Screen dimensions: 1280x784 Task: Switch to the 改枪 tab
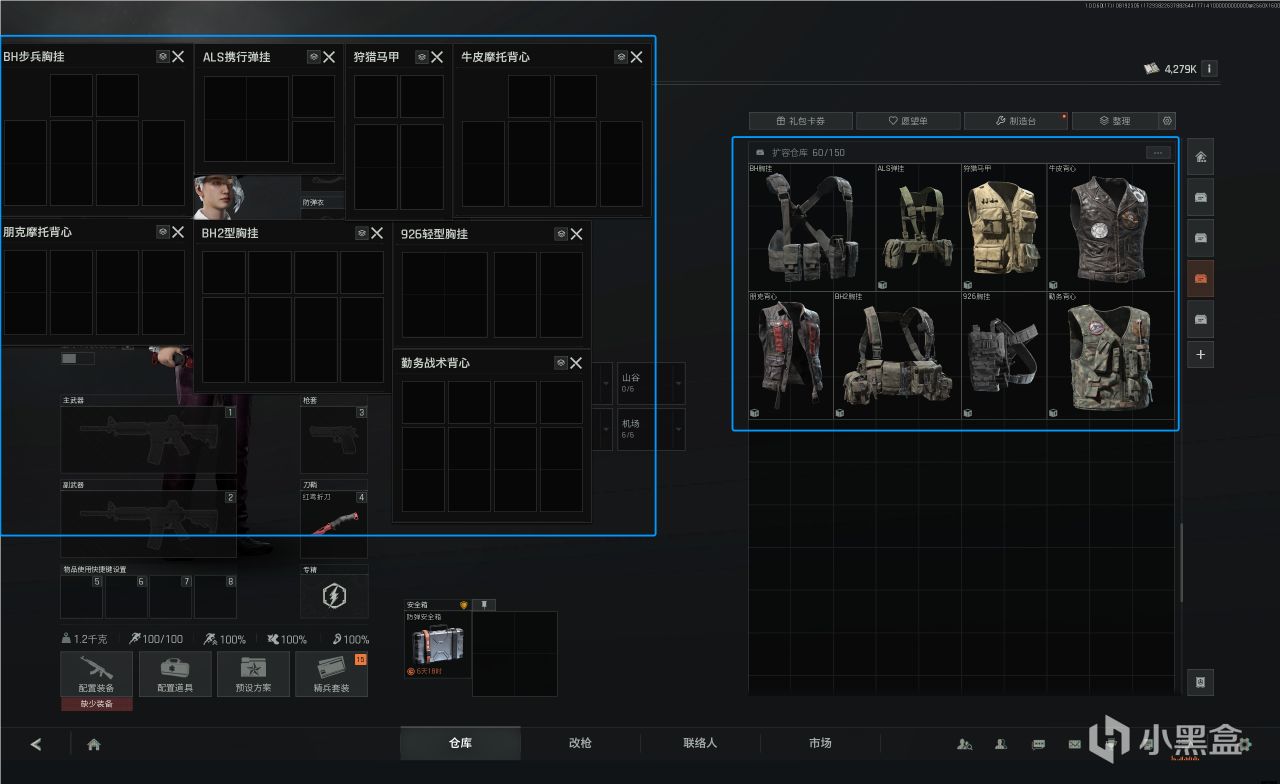pyautogui.click(x=580, y=743)
